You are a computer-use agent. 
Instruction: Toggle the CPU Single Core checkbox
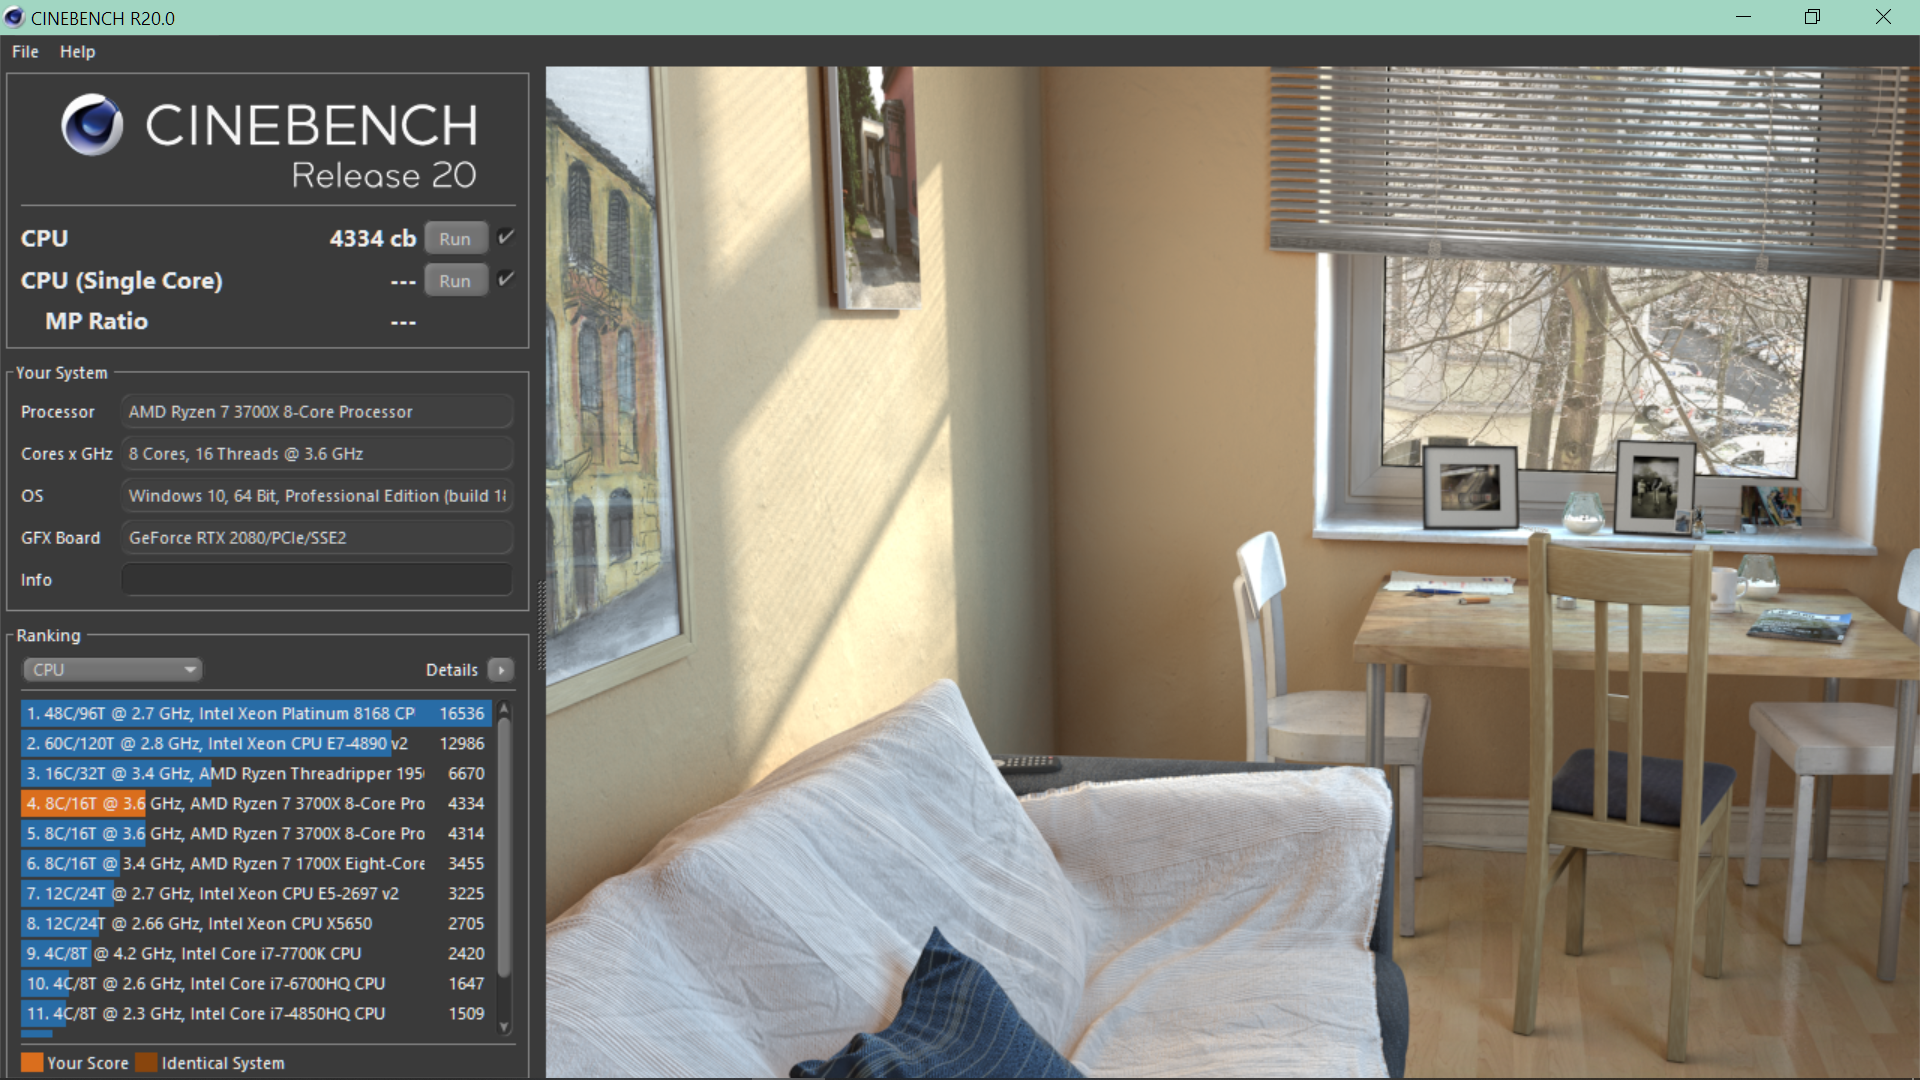click(506, 279)
